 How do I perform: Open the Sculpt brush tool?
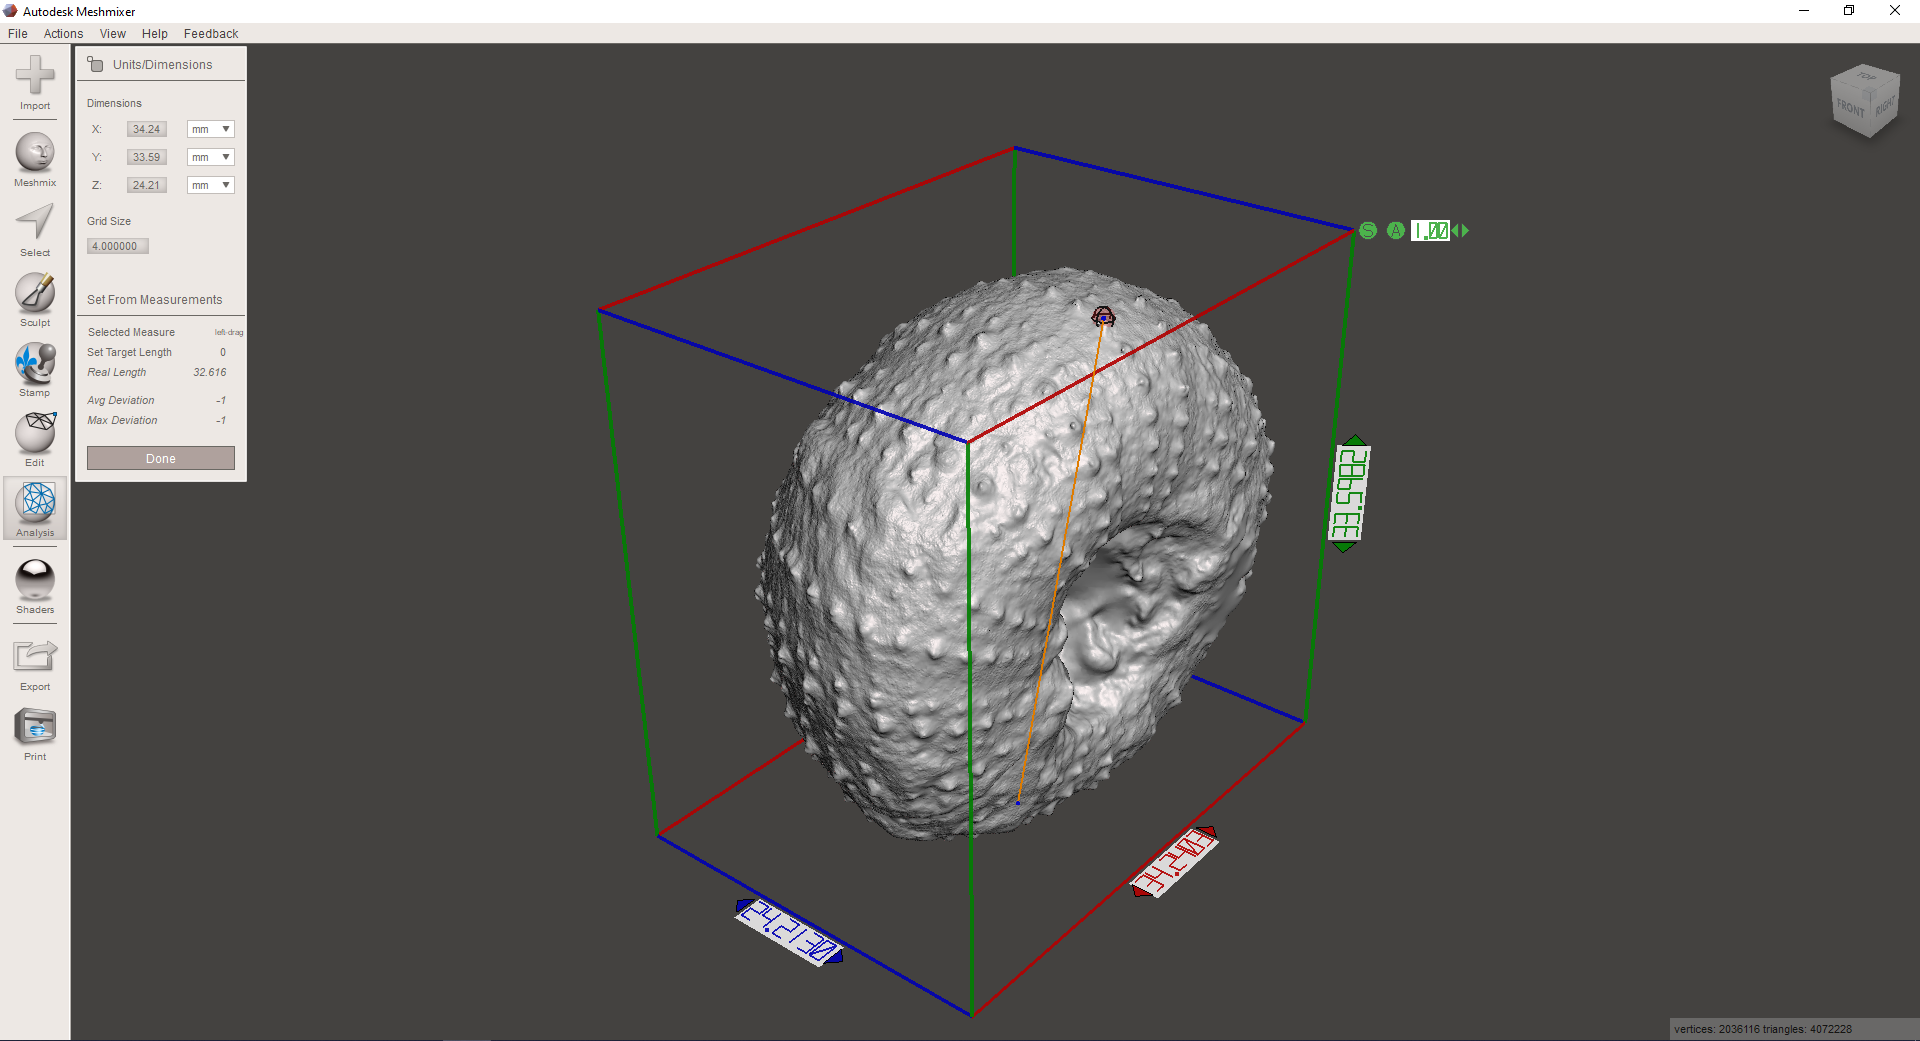[35, 293]
